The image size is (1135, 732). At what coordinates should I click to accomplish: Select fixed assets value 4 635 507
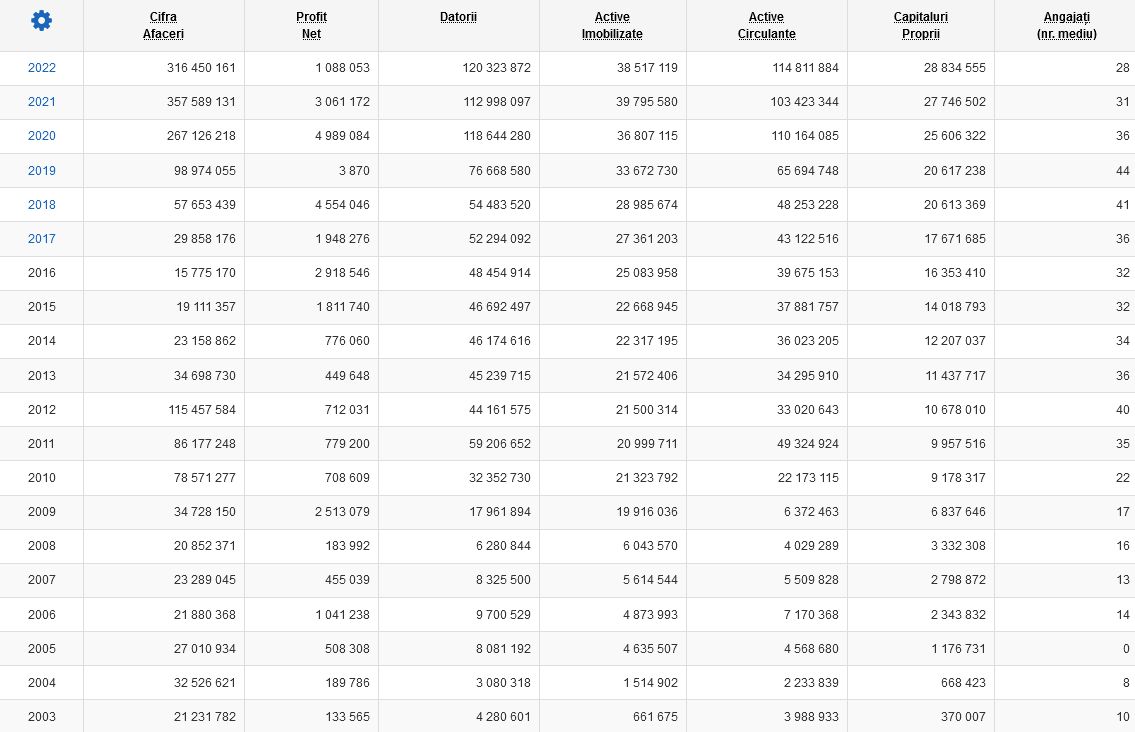click(x=650, y=649)
